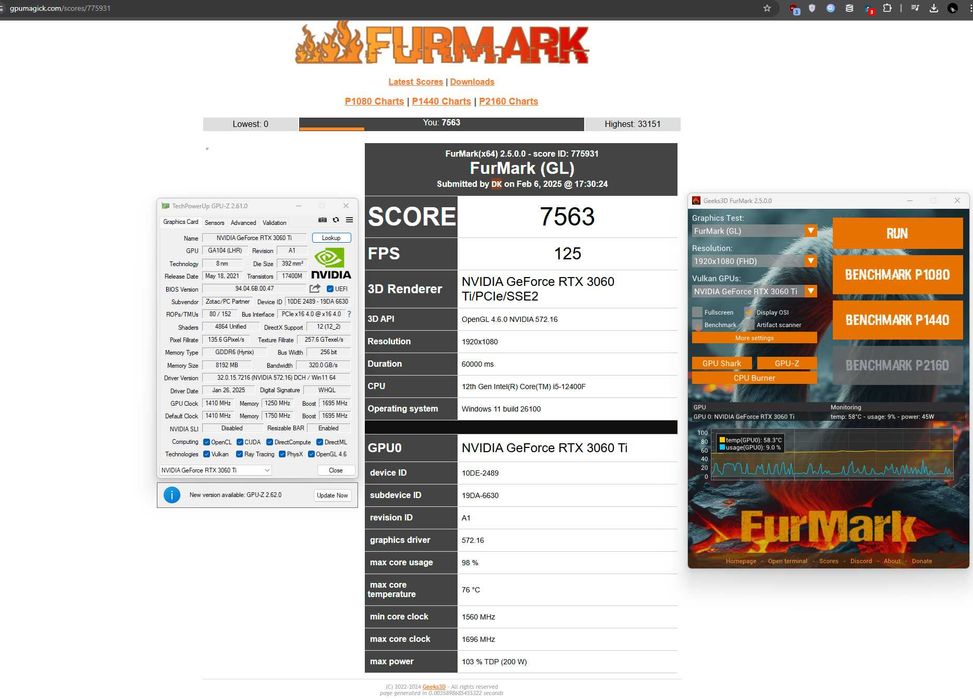This screenshot has width=973, height=699.
Task: Toggle the OpenGL 4.6 checkbox
Action: coord(312,454)
